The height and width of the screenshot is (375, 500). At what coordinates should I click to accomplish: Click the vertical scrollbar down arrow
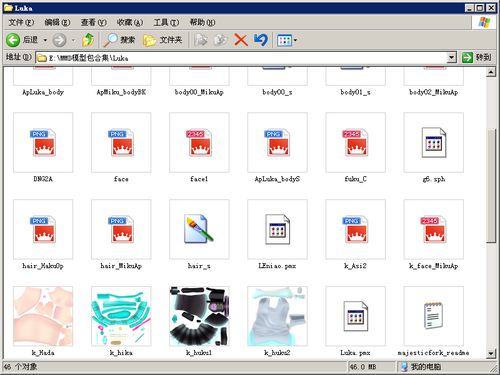491,353
